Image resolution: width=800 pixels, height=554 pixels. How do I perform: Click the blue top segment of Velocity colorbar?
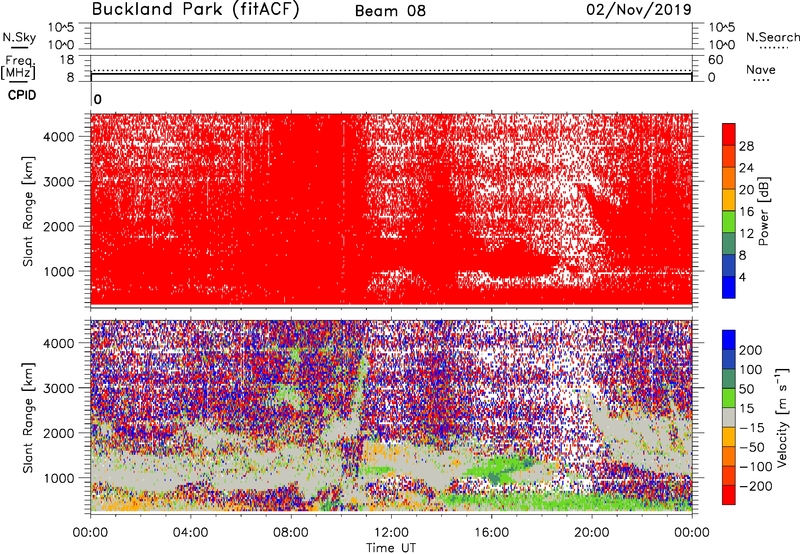click(x=729, y=340)
